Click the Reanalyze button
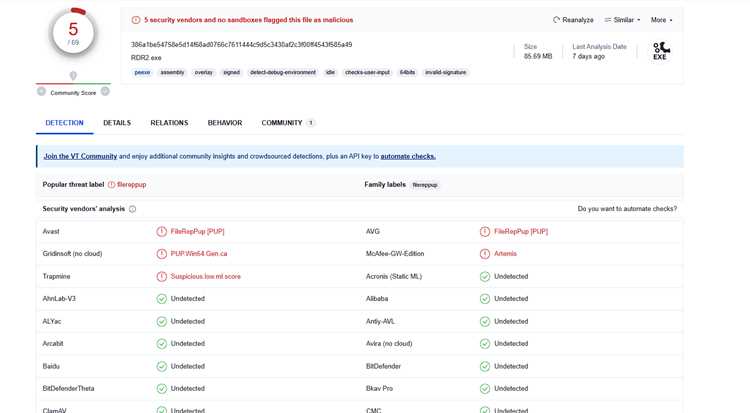The image size is (750, 413). tap(573, 20)
